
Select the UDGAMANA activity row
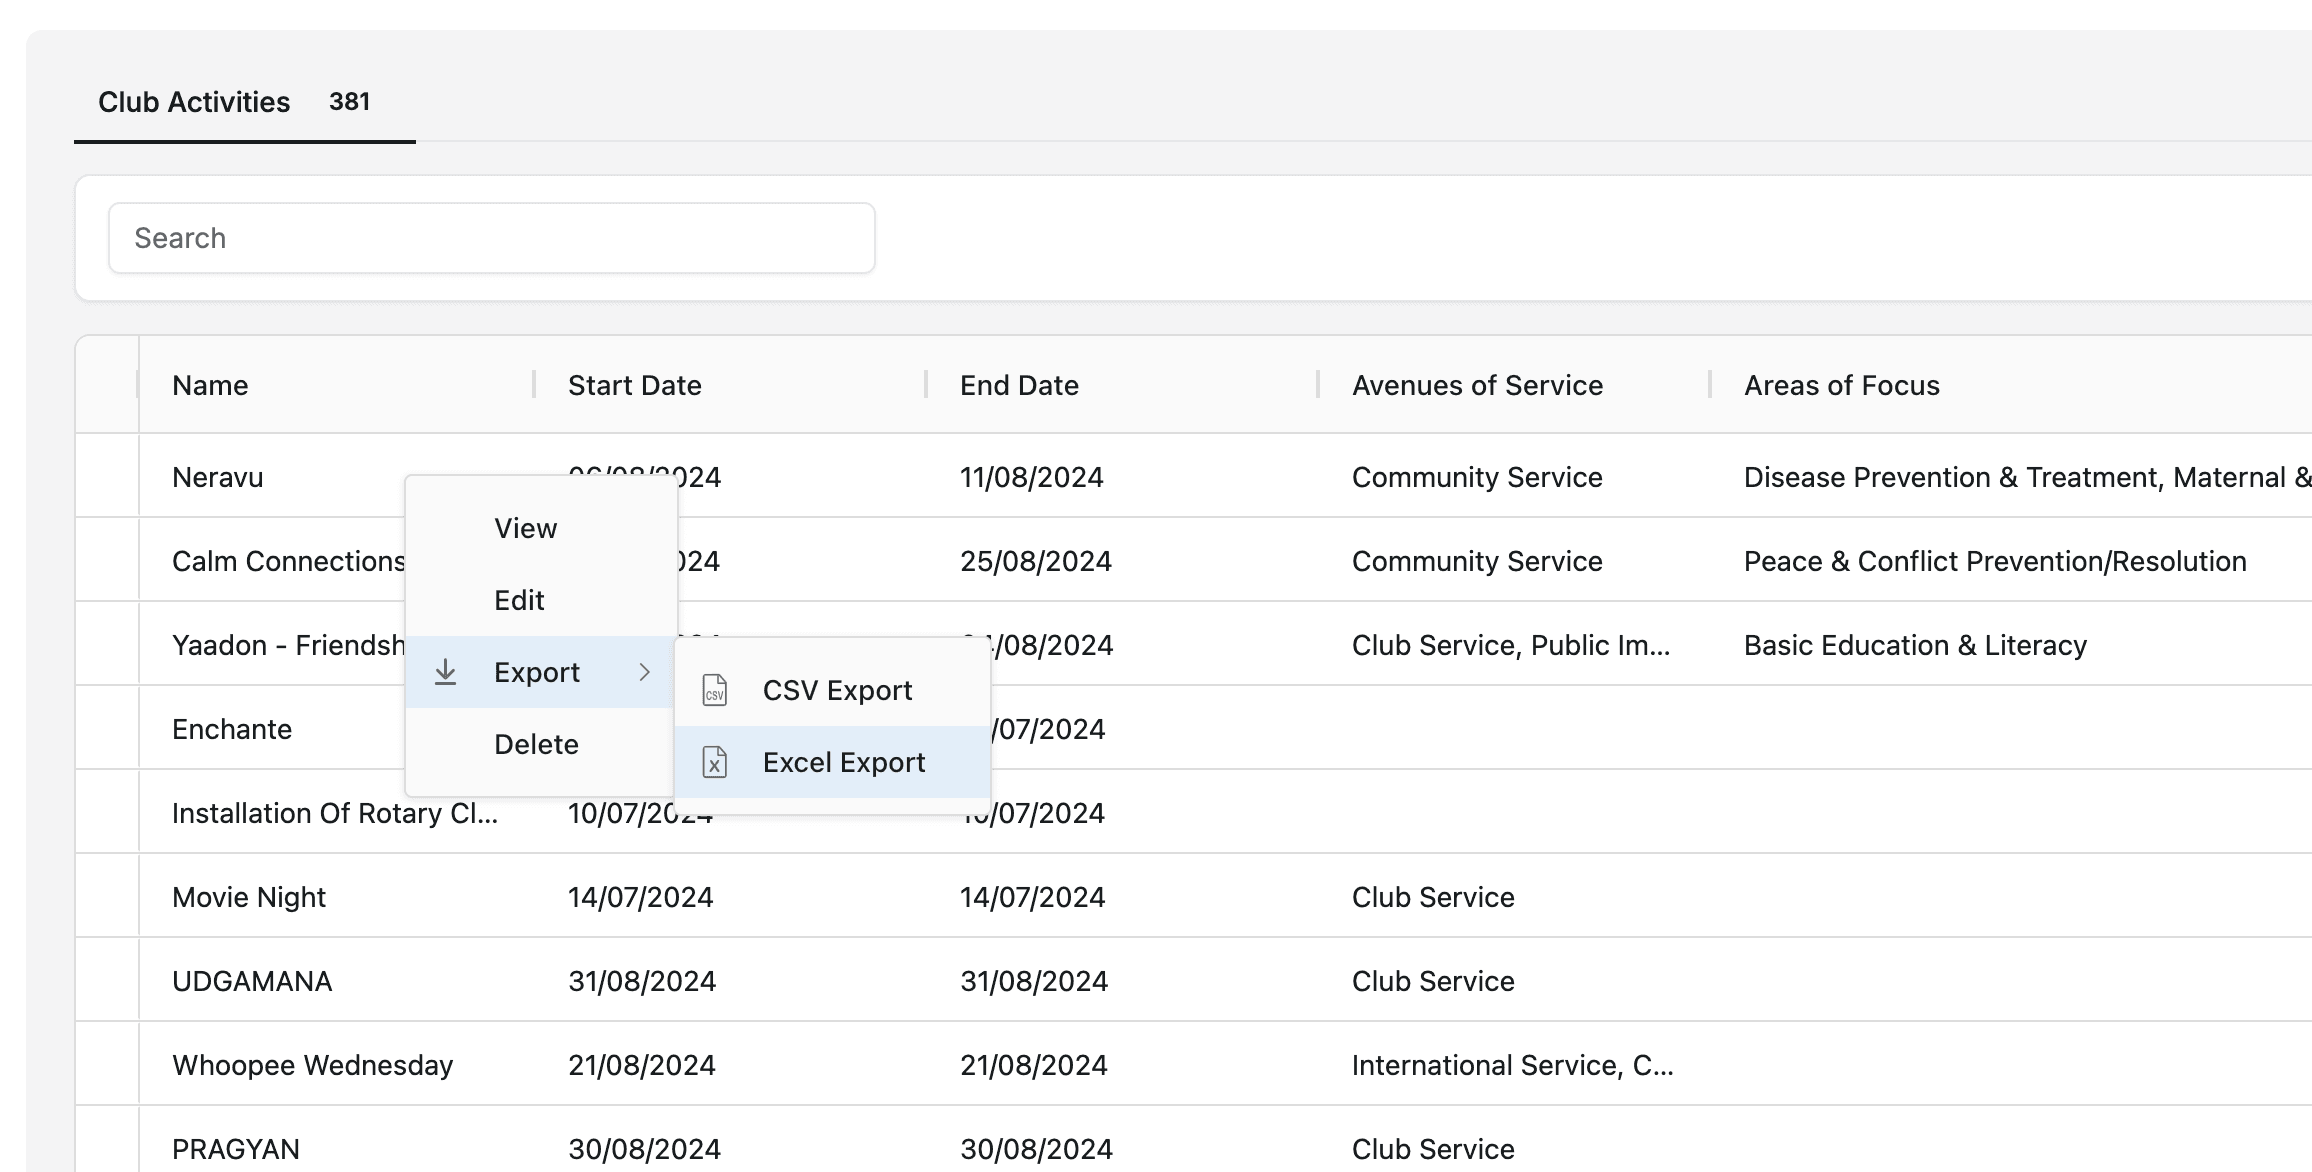252,981
